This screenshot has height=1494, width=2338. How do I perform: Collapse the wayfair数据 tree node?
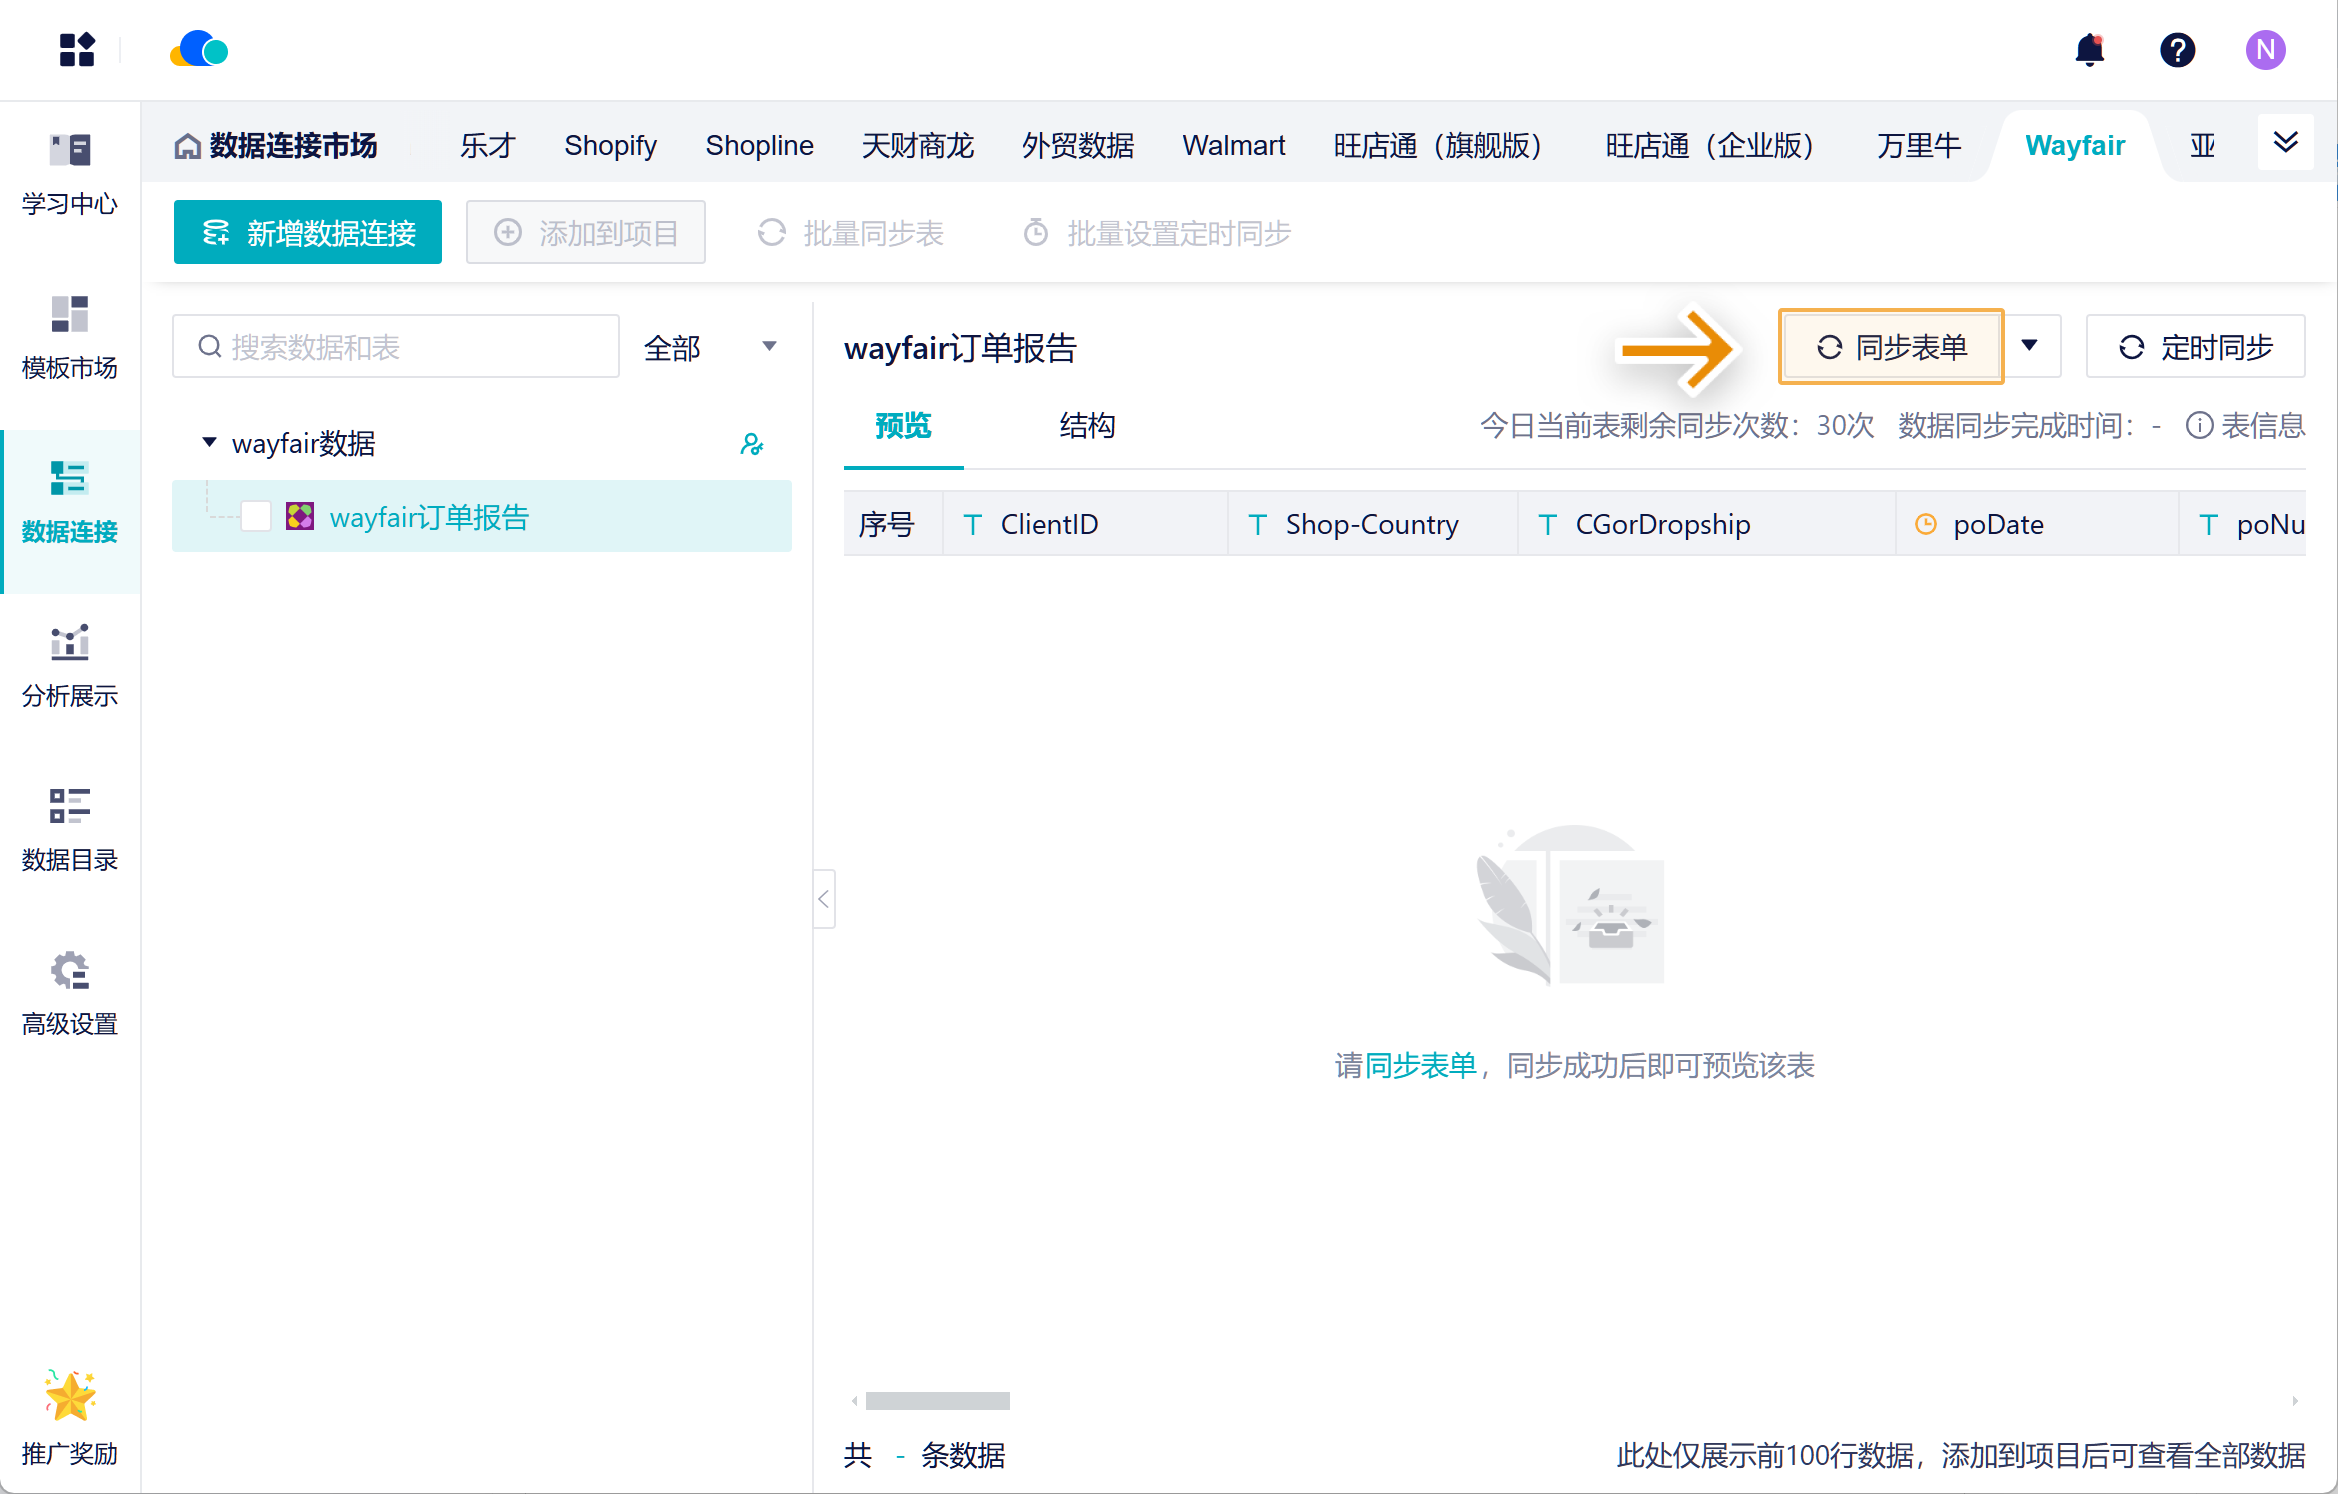point(209,442)
